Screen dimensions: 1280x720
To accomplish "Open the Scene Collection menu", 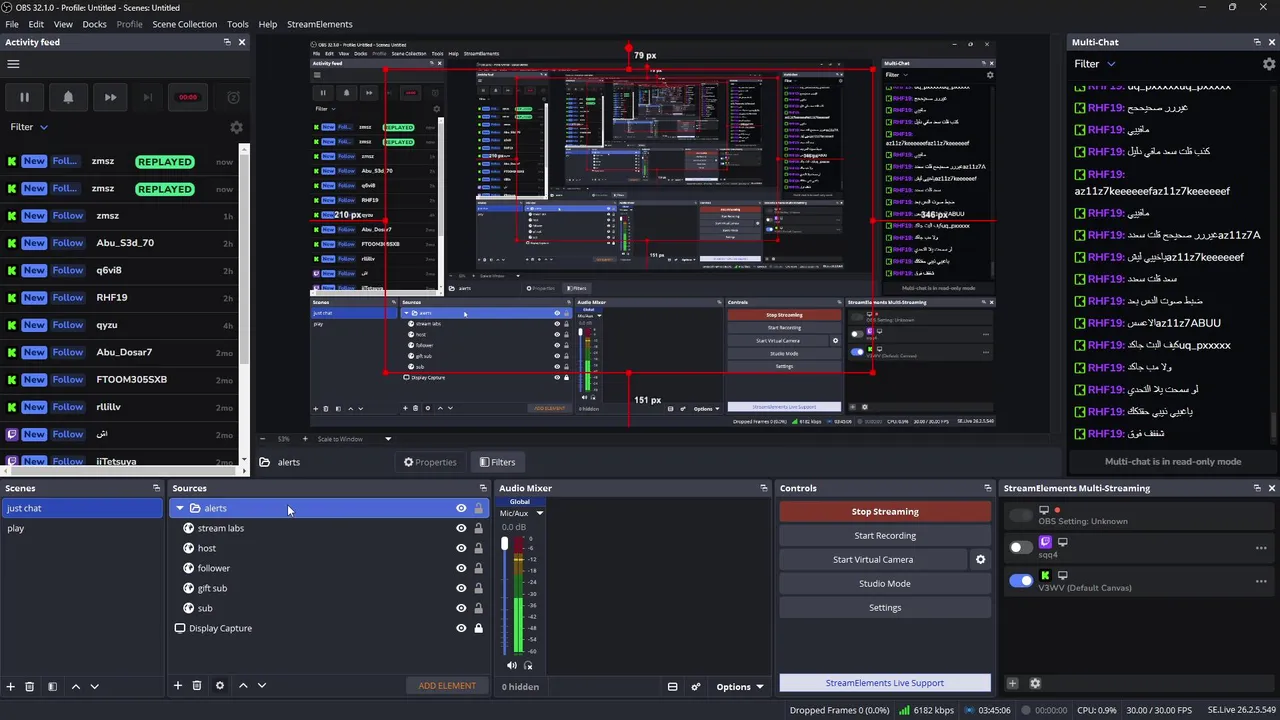I will coord(184,24).
